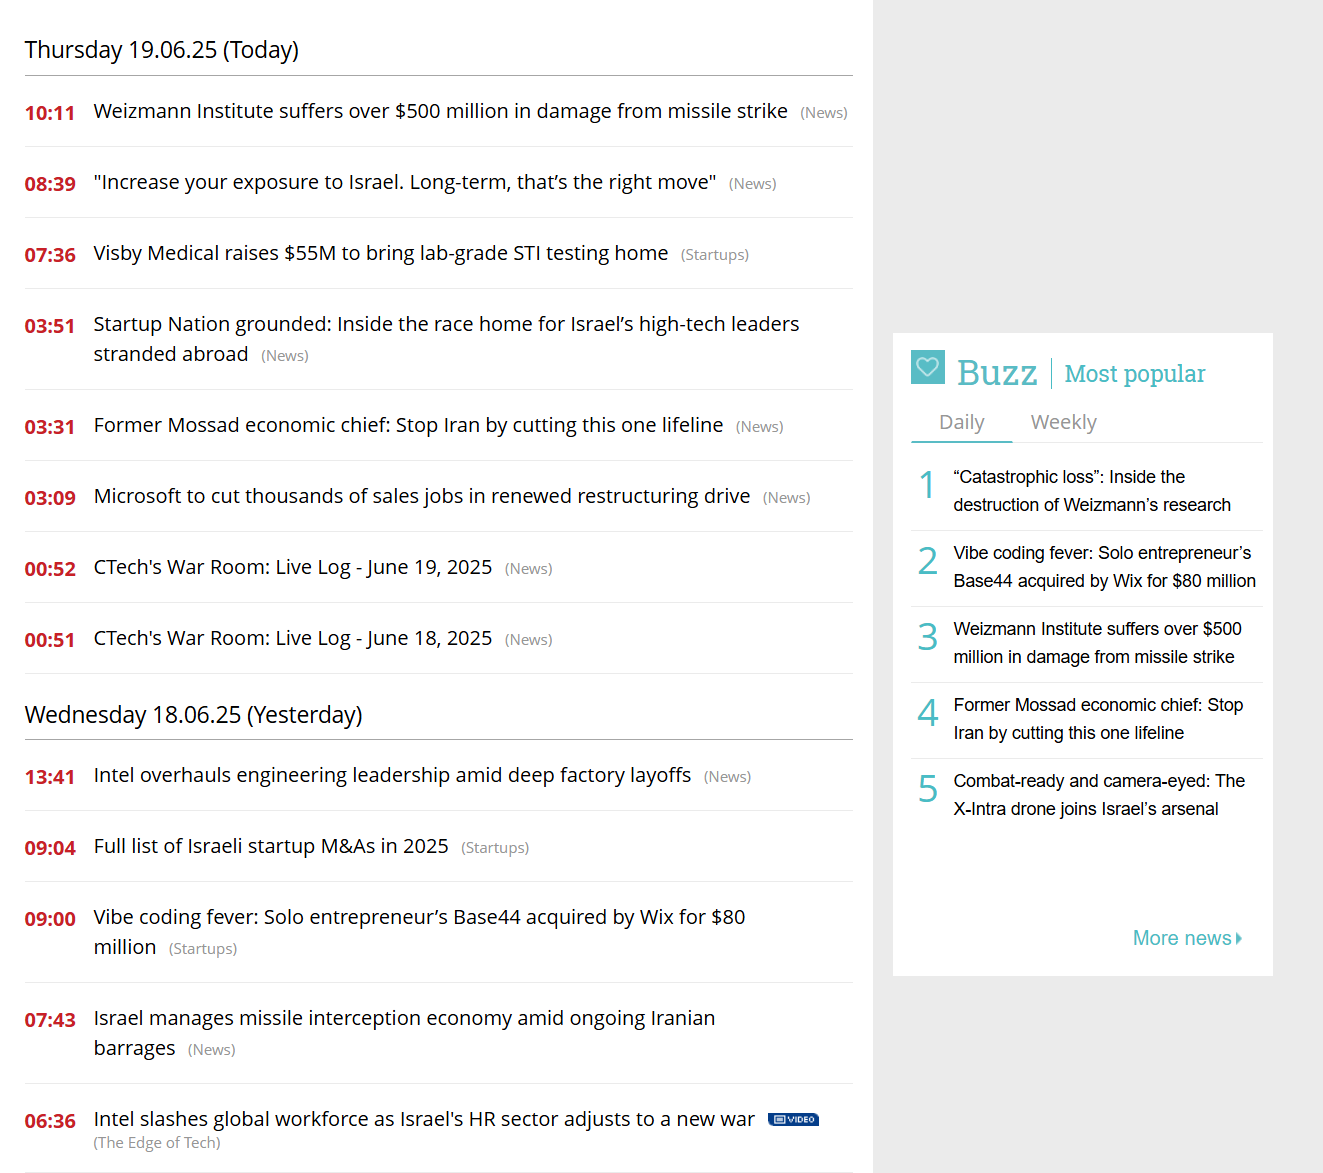Click (The Edge of Tech) category label
1323x1173 pixels.
(157, 1143)
